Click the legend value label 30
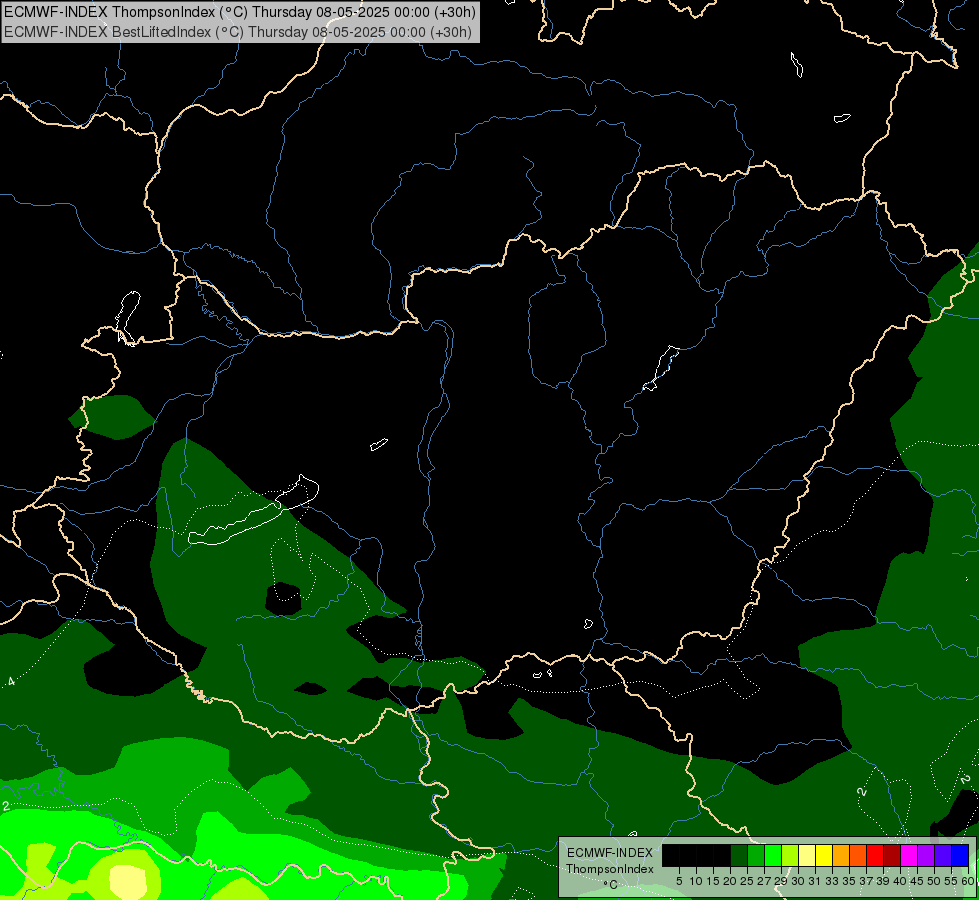This screenshot has width=979, height=900. (x=798, y=881)
